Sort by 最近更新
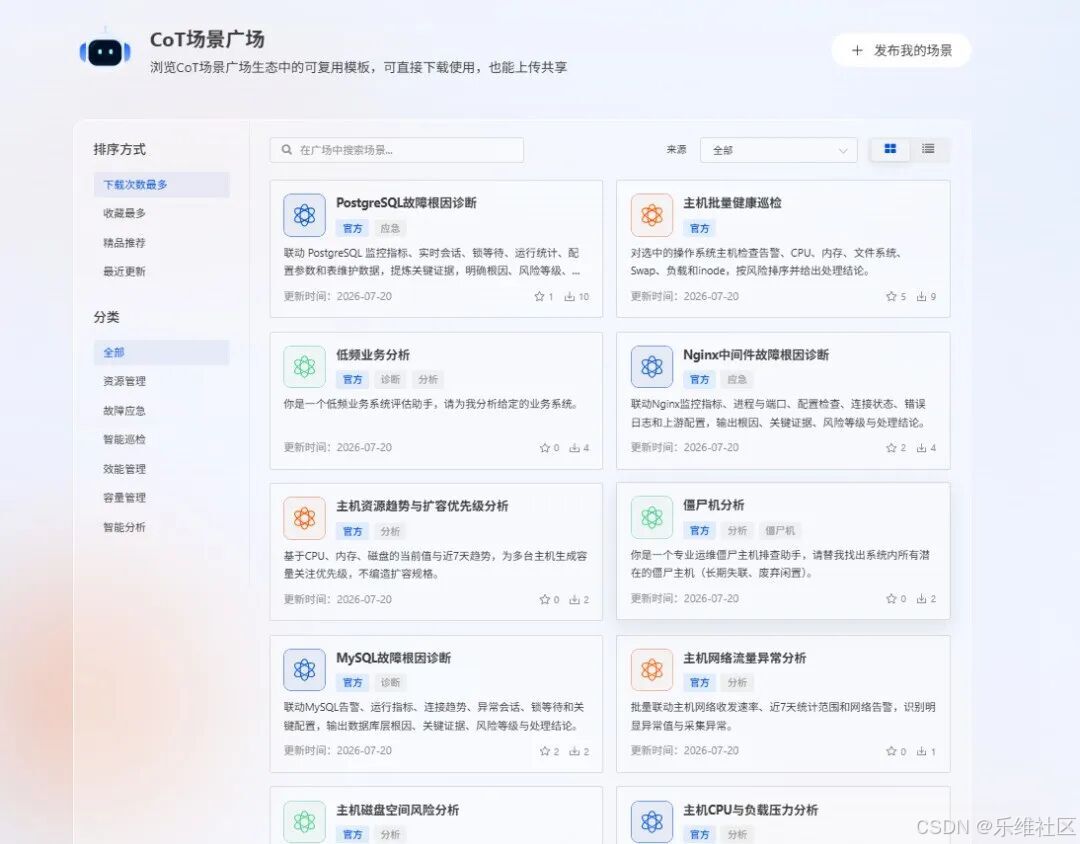Viewport: 1080px width, 844px height. (x=125, y=271)
